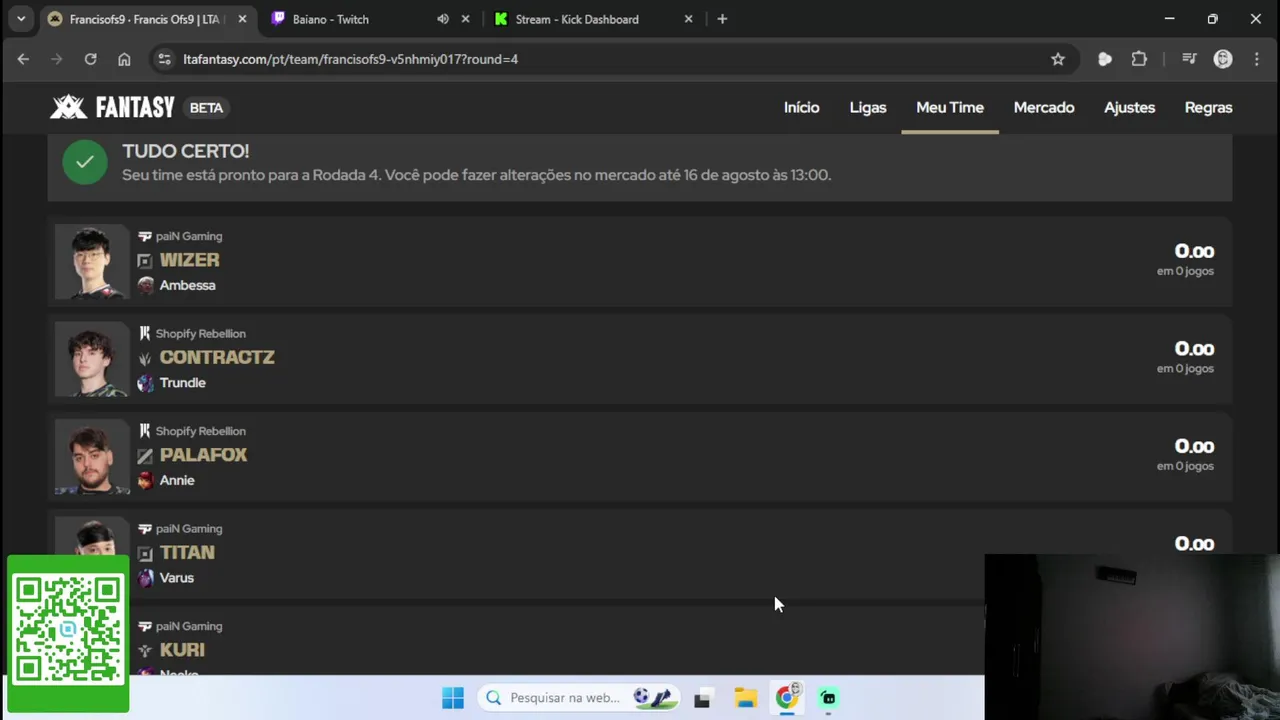View site information icon in address bar
The width and height of the screenshot is (1280, 720).
(x=165, y=59)
